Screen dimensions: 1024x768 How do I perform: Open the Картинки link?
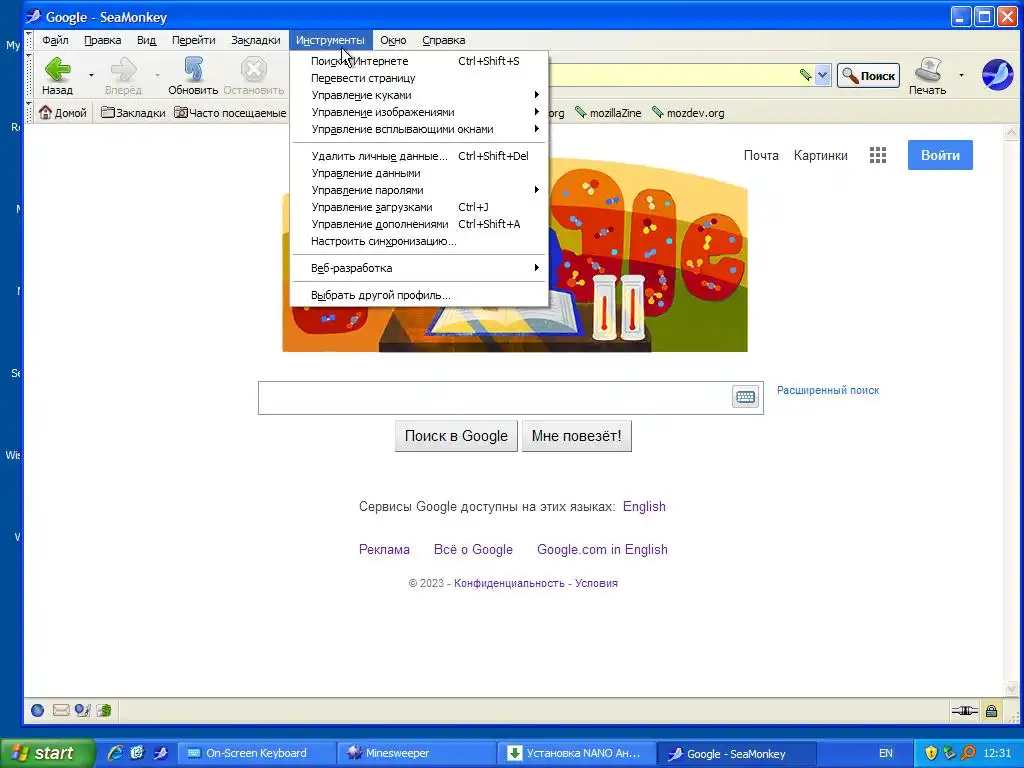click(820, 155)
